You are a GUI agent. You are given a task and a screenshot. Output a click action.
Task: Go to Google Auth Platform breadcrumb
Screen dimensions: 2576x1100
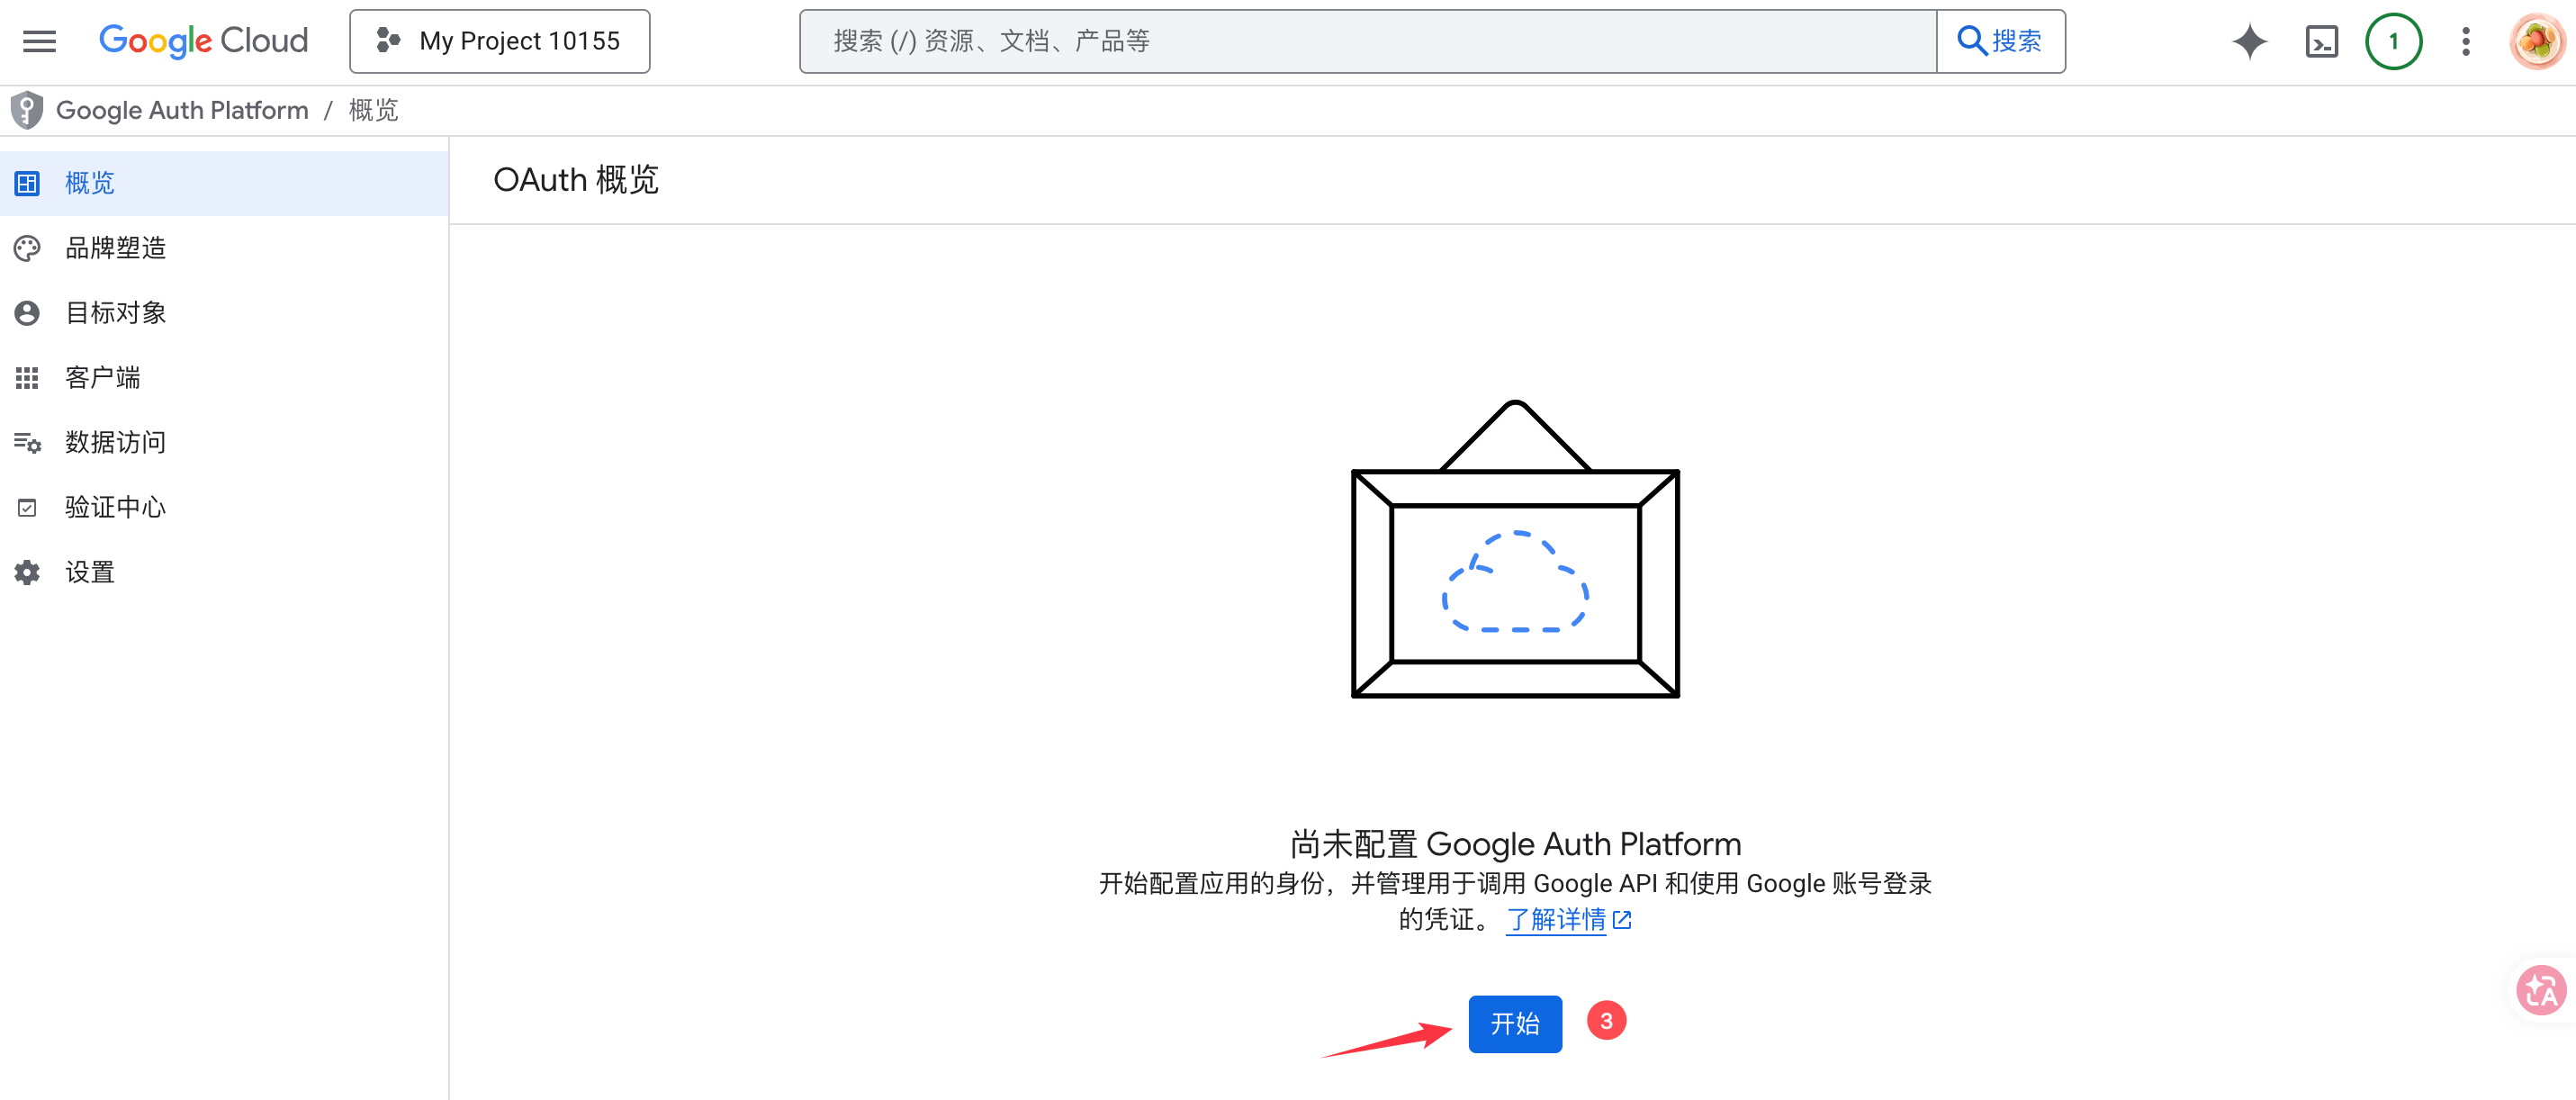[182, 110]
